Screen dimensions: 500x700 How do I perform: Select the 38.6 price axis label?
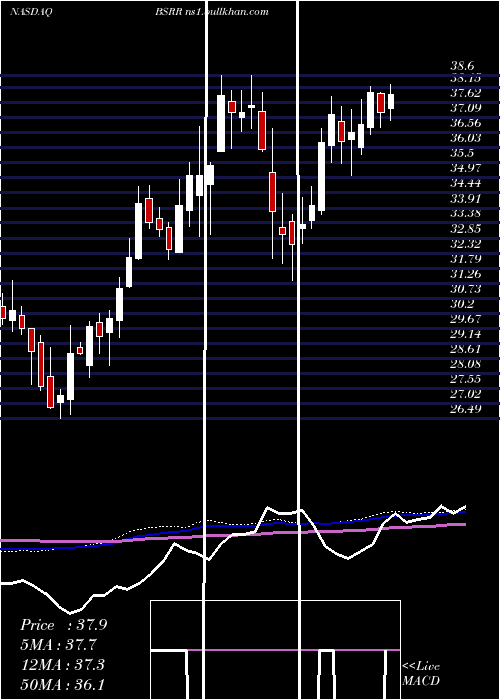462,66
